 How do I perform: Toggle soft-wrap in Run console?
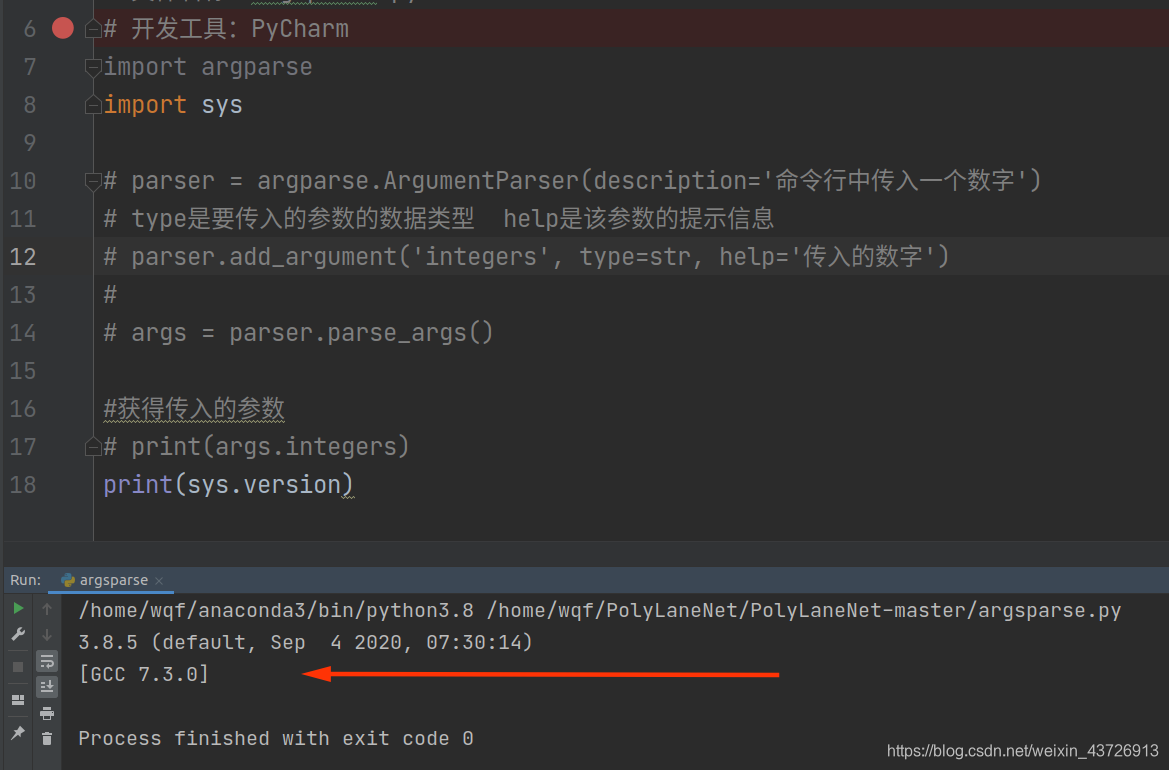pyautogui.click(x=47, y=661)
